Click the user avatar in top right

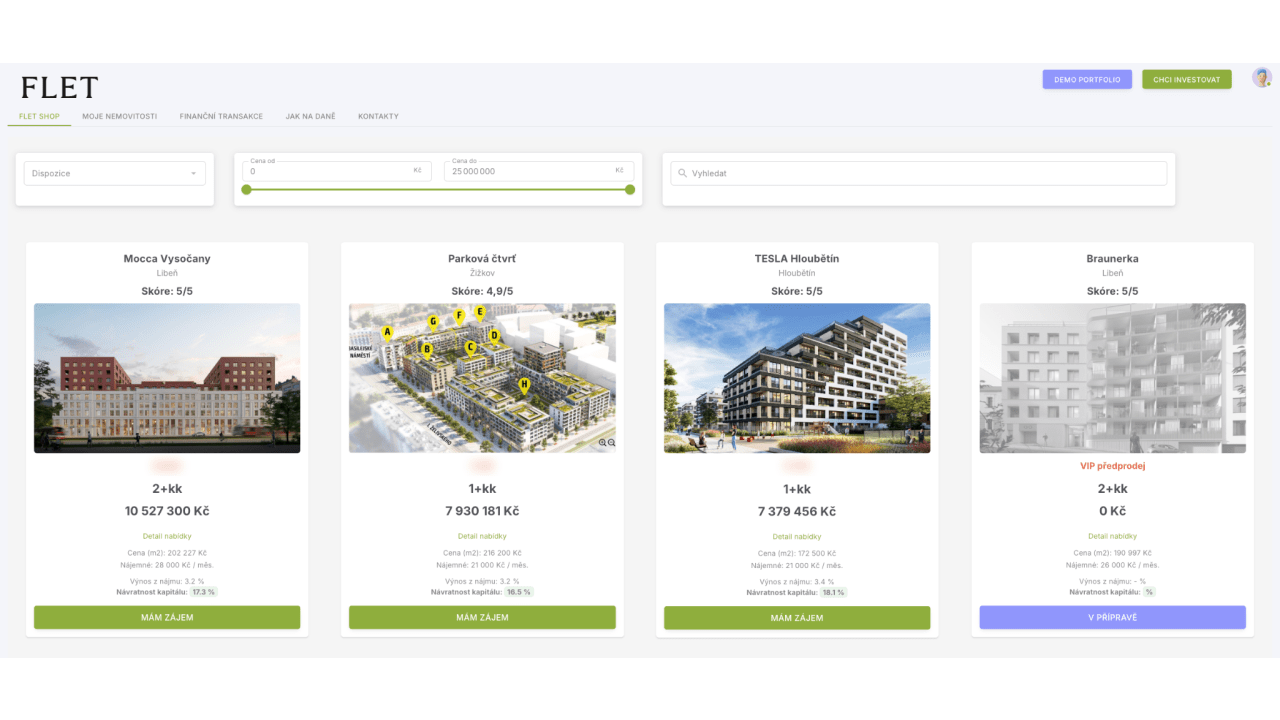pyautogui.click(x=1262, y=78)
